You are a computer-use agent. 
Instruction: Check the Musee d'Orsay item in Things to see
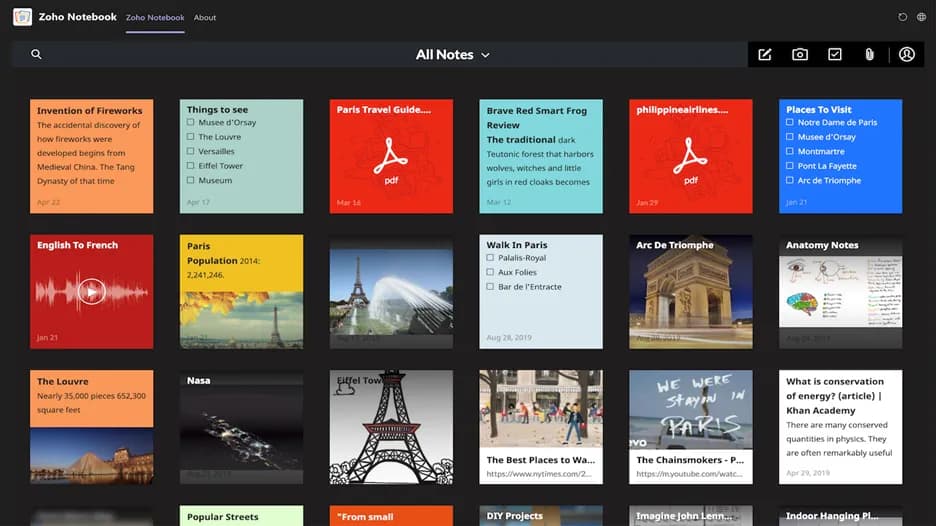[x=191, y=123]
